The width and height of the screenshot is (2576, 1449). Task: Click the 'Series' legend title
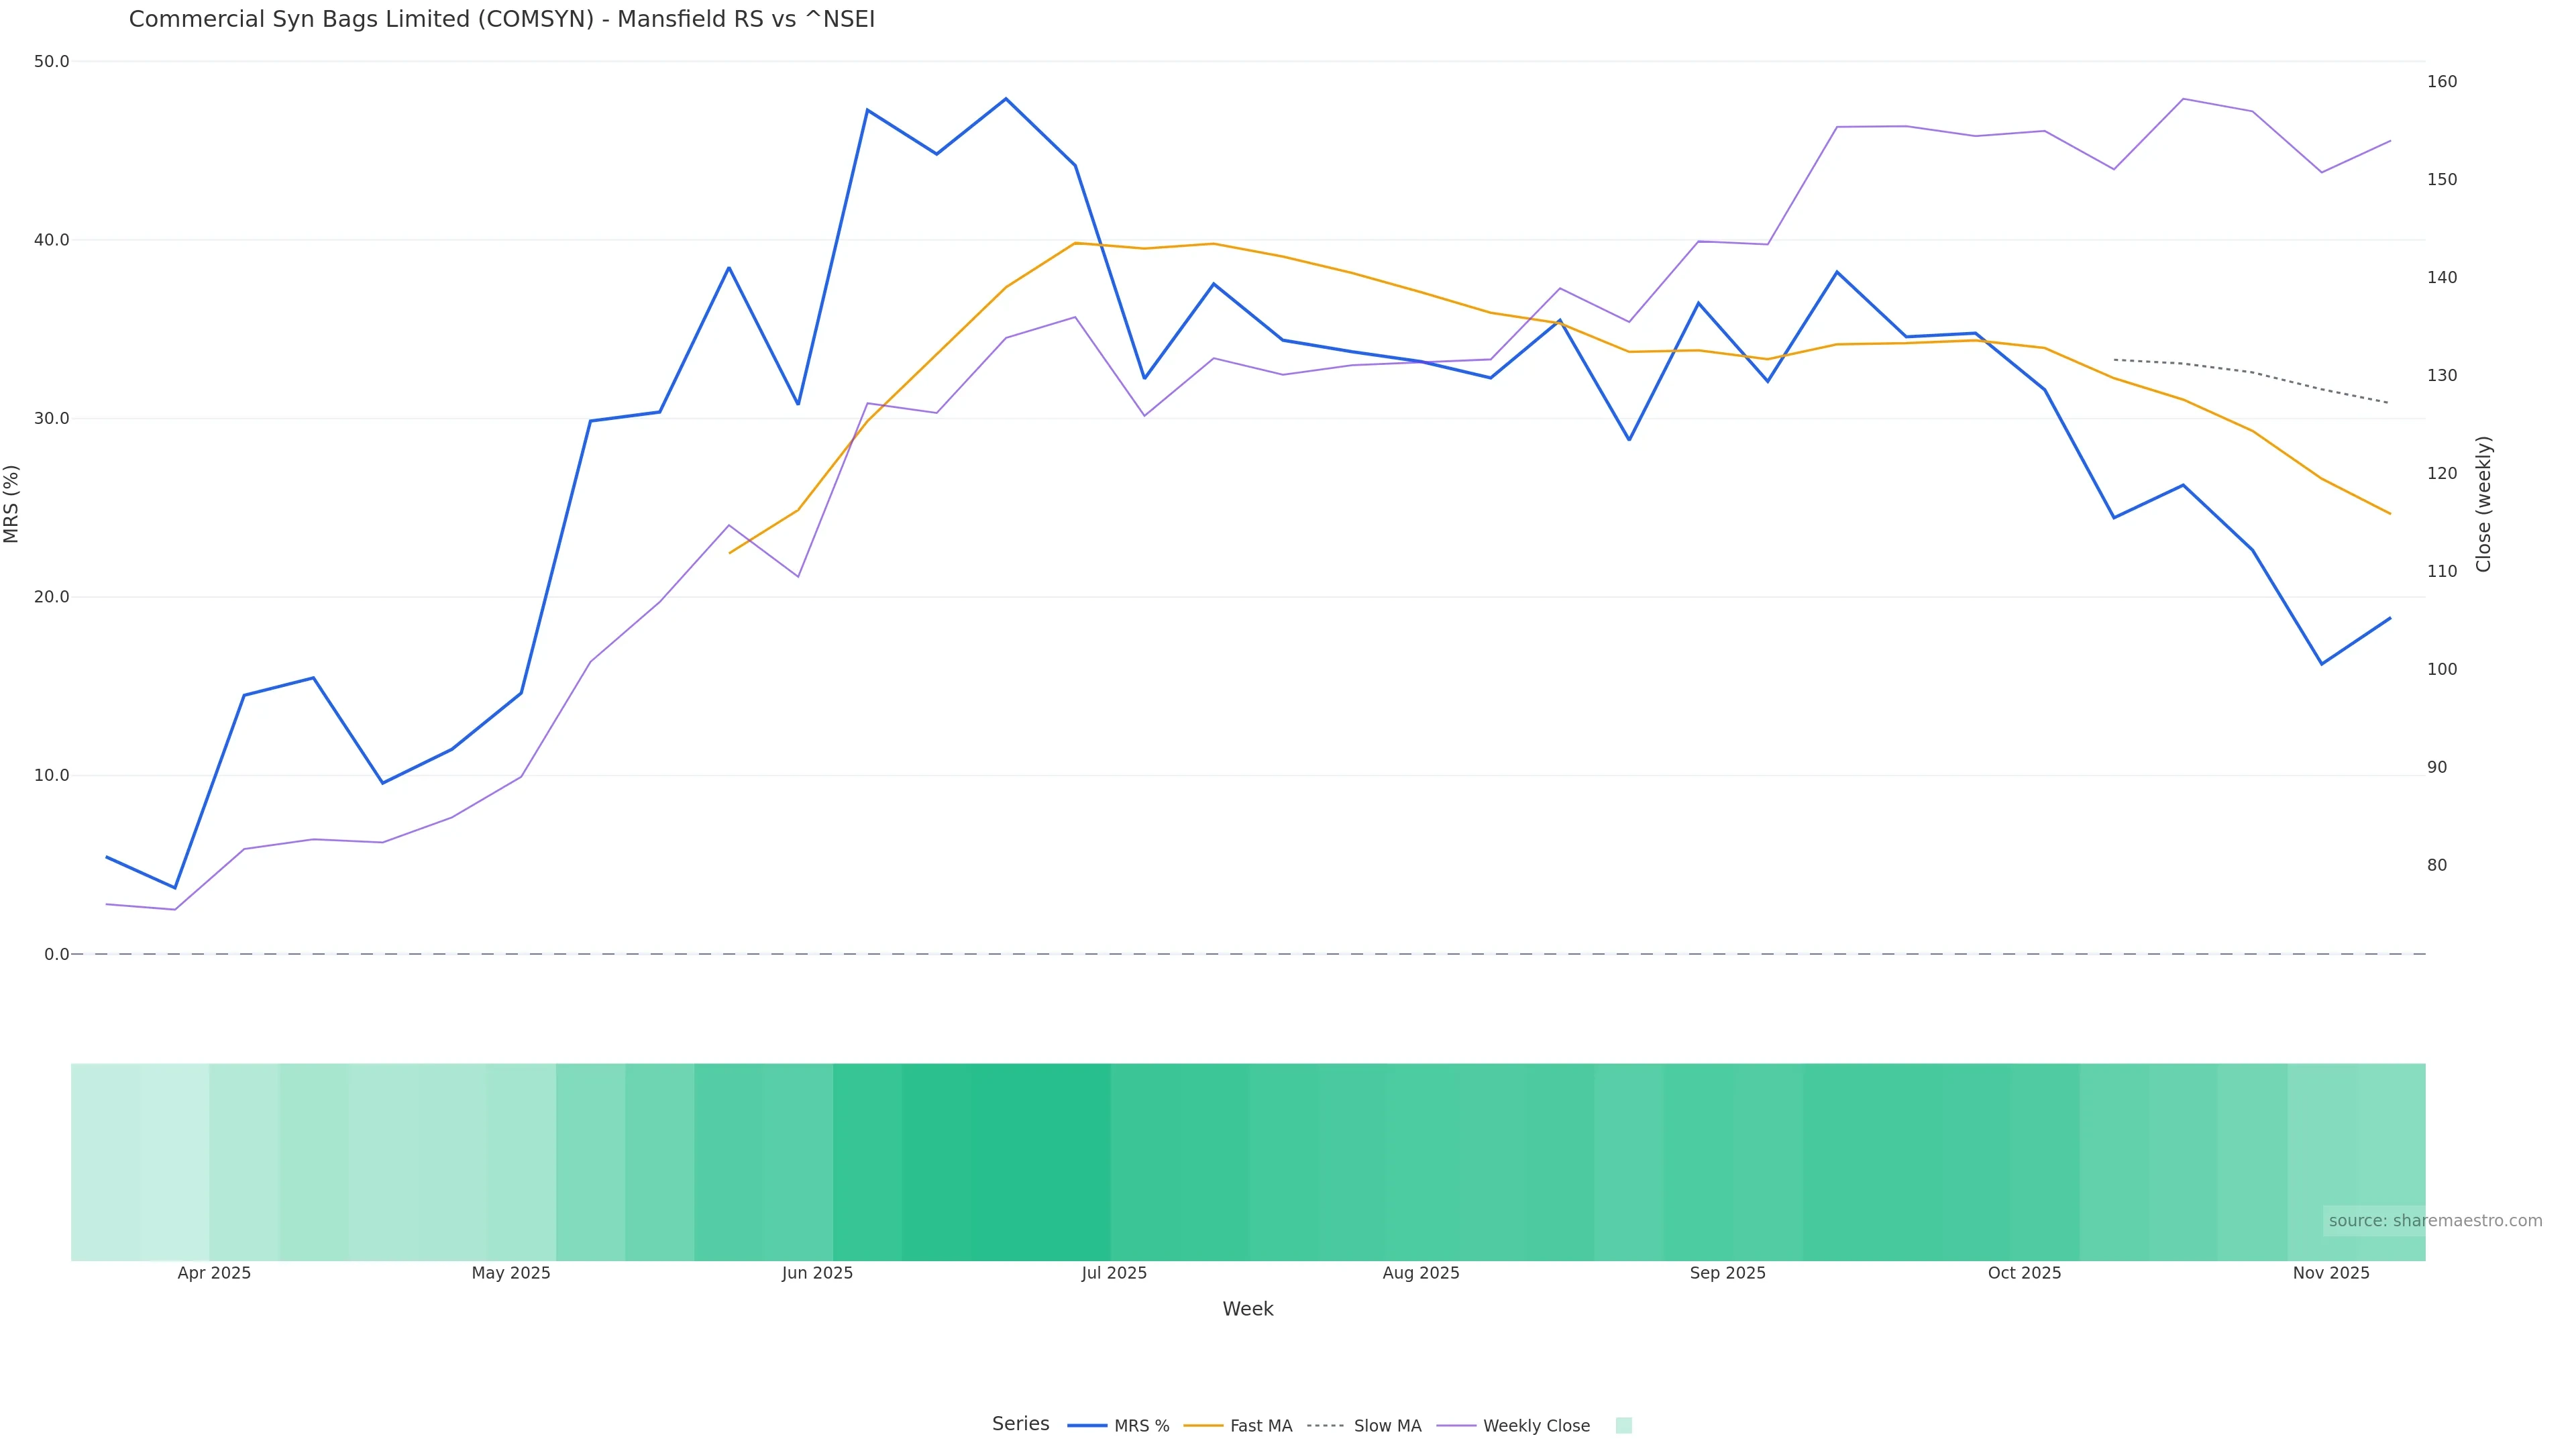pyautogui.click(x=1020, y=1424)
